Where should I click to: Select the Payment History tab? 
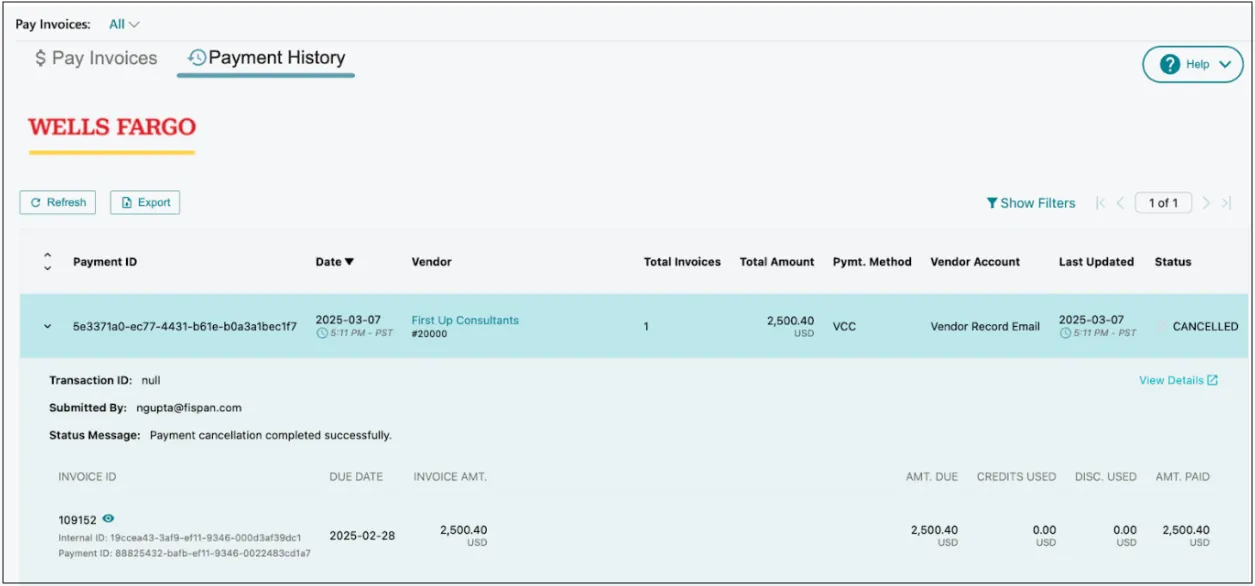(x=266, y=58)
